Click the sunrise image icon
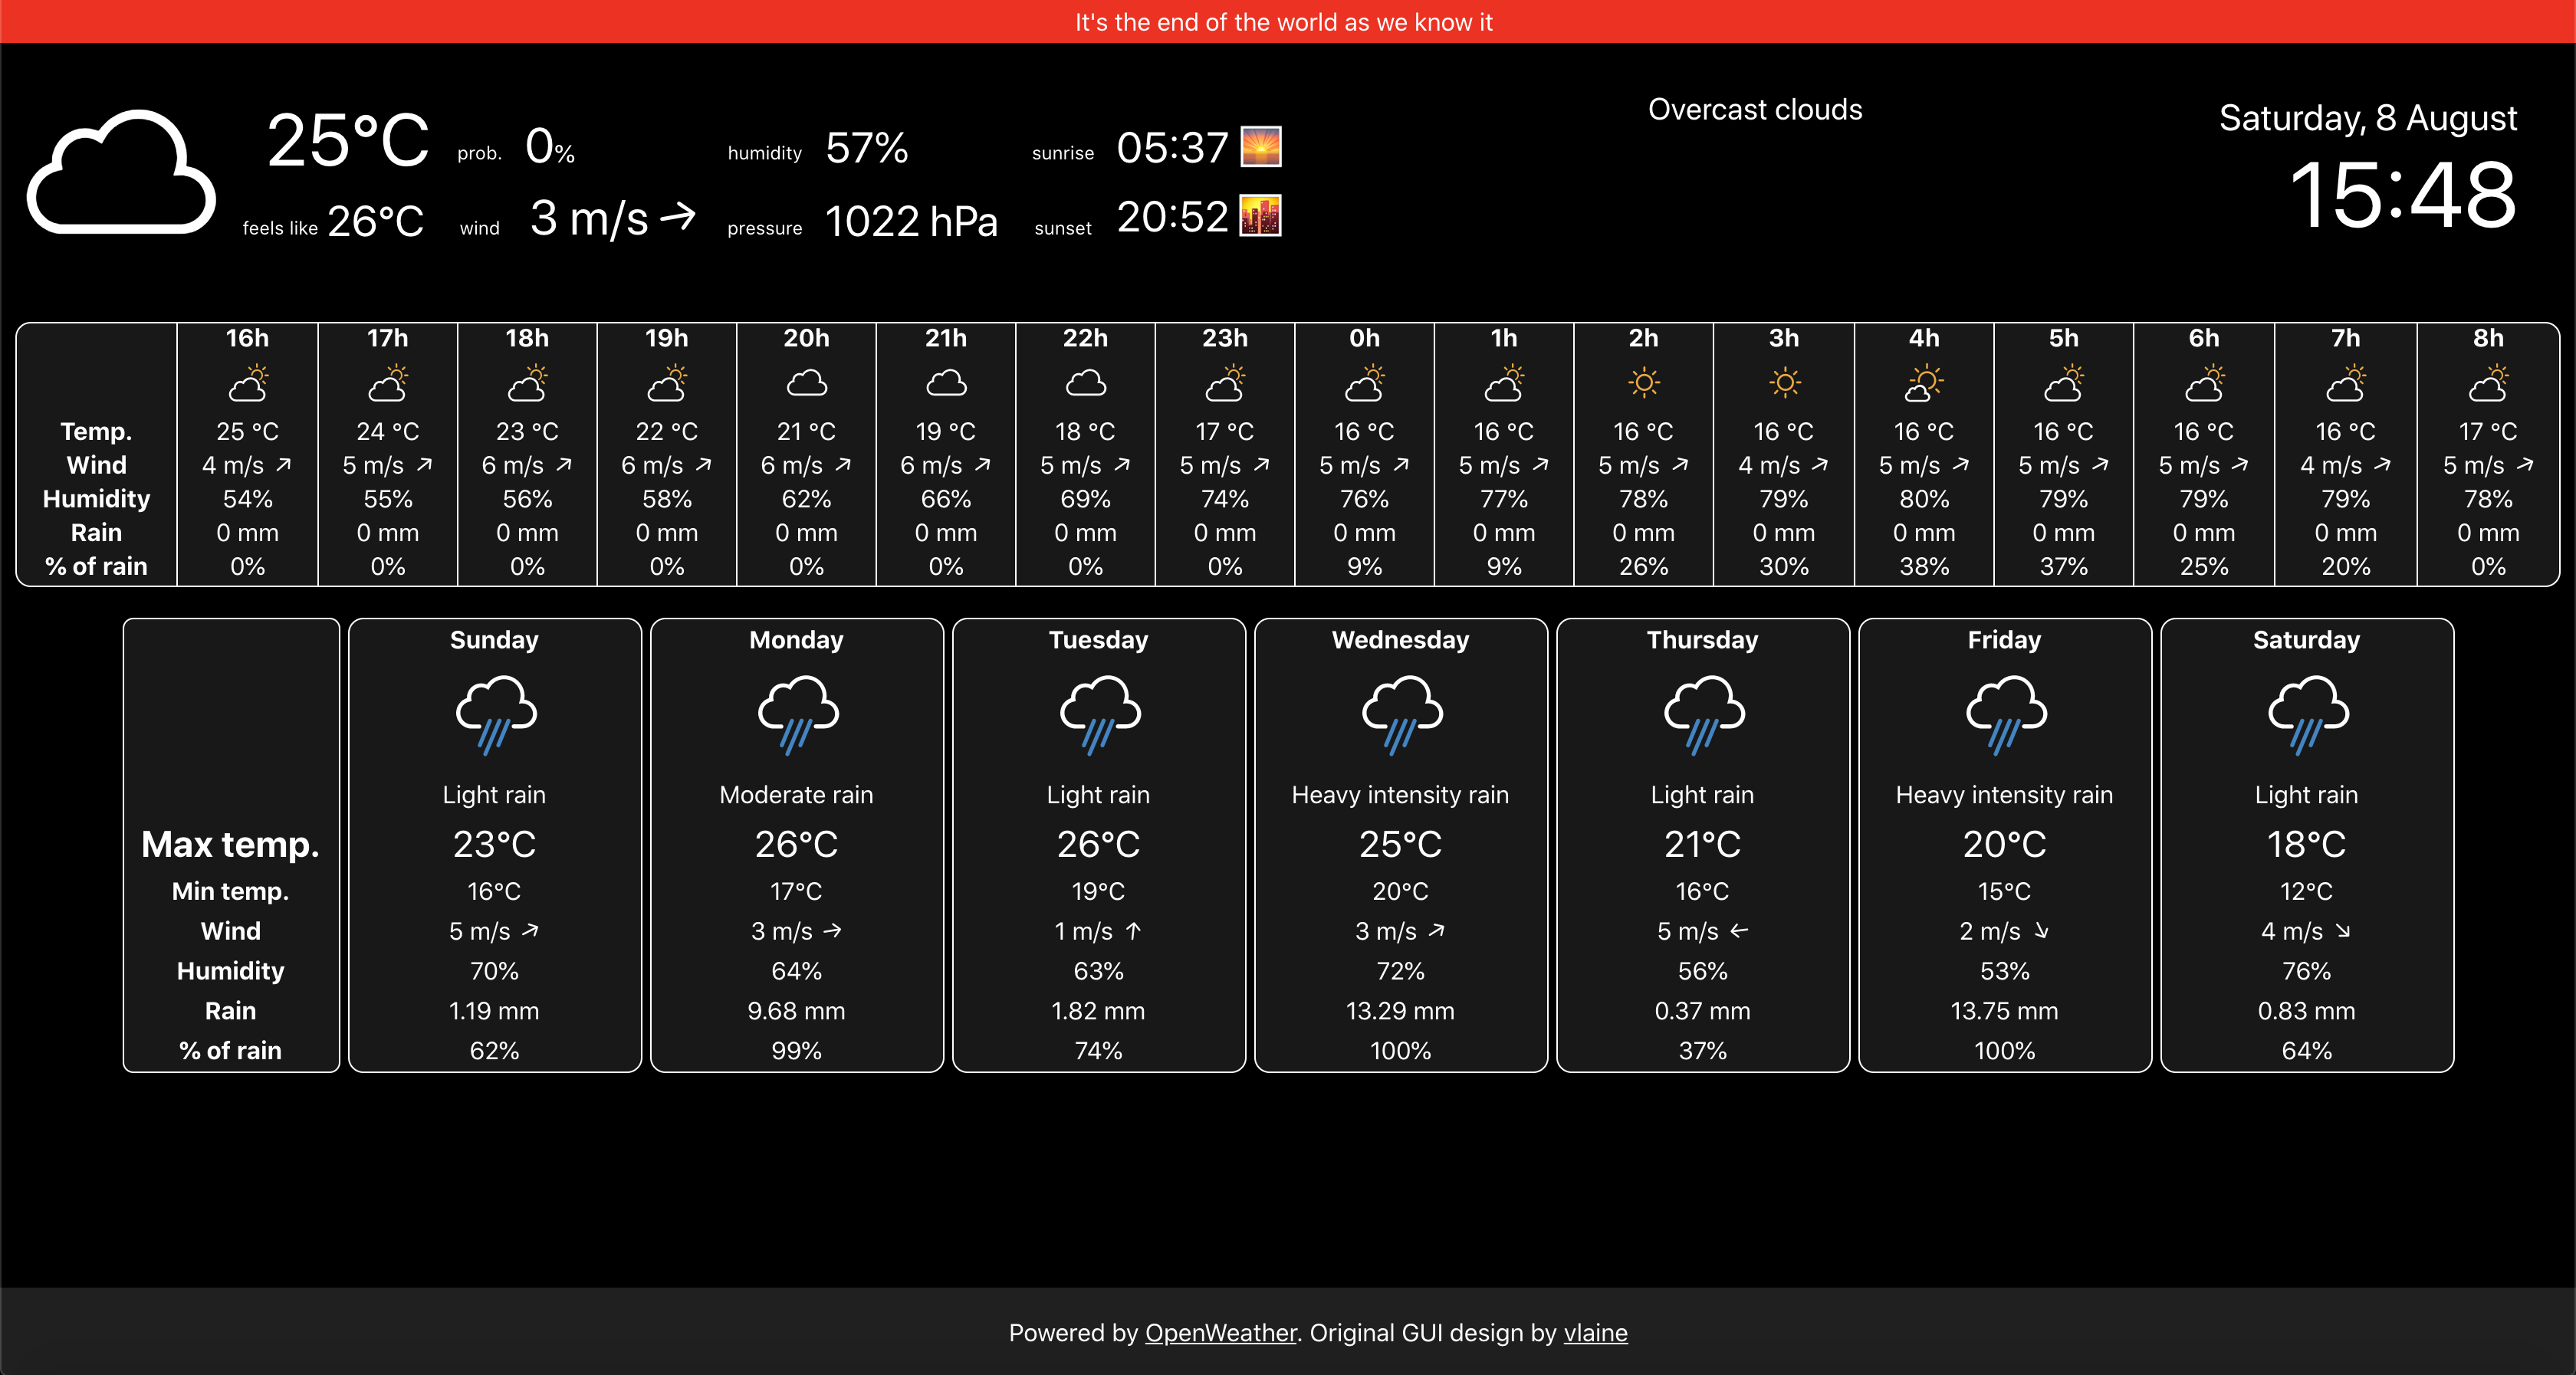Image resolution: width=2576 pixels, height=1375 pixels. click(x=1260, y=147)
